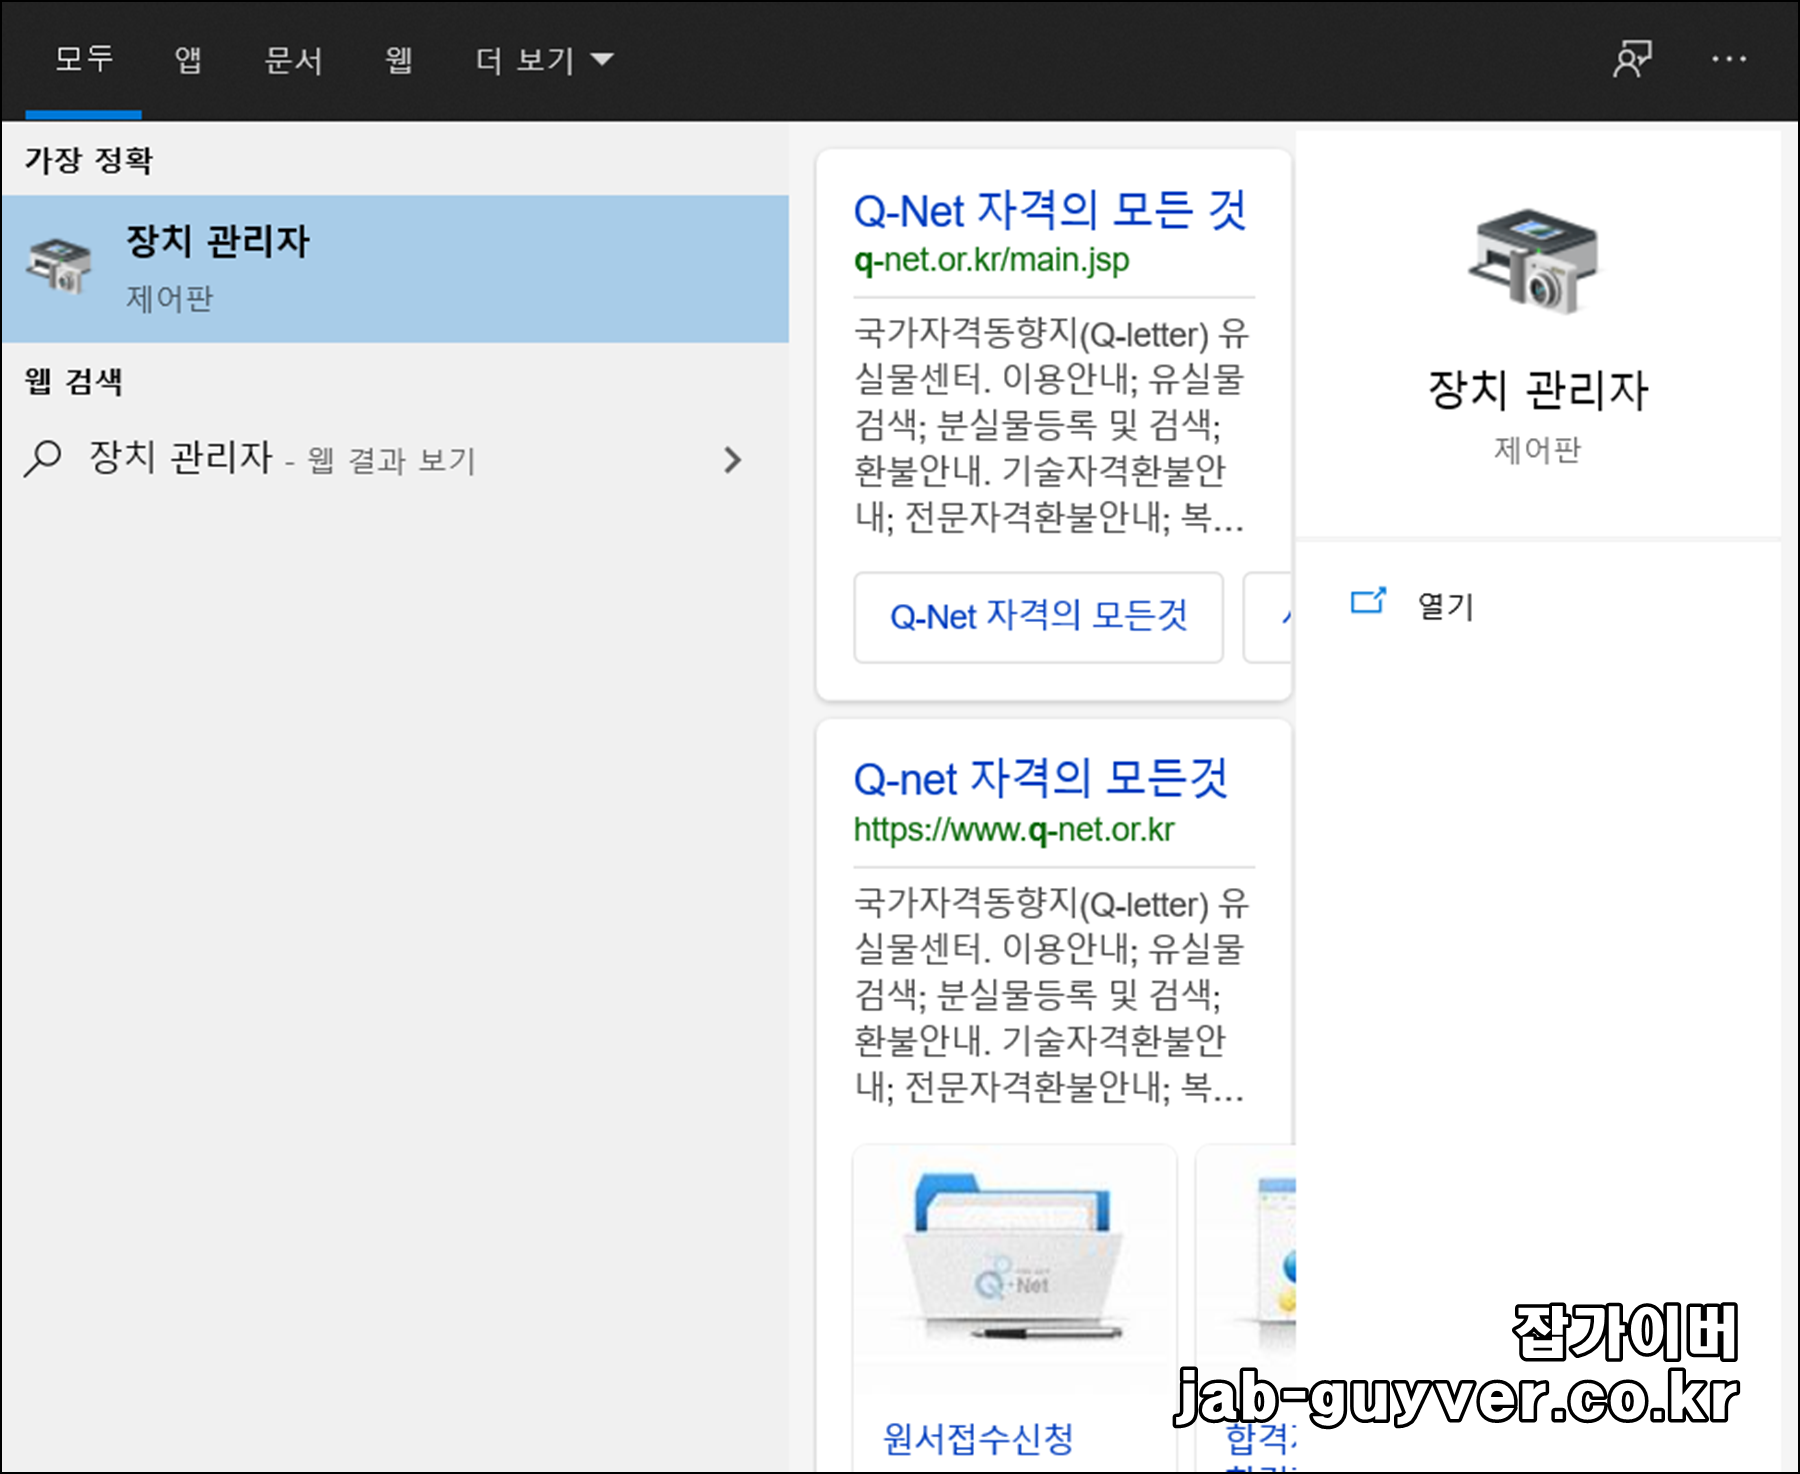Open 장치 관리자 best match result
This screenshot has width=1800, height=1474.
click(x=395, y=269)
